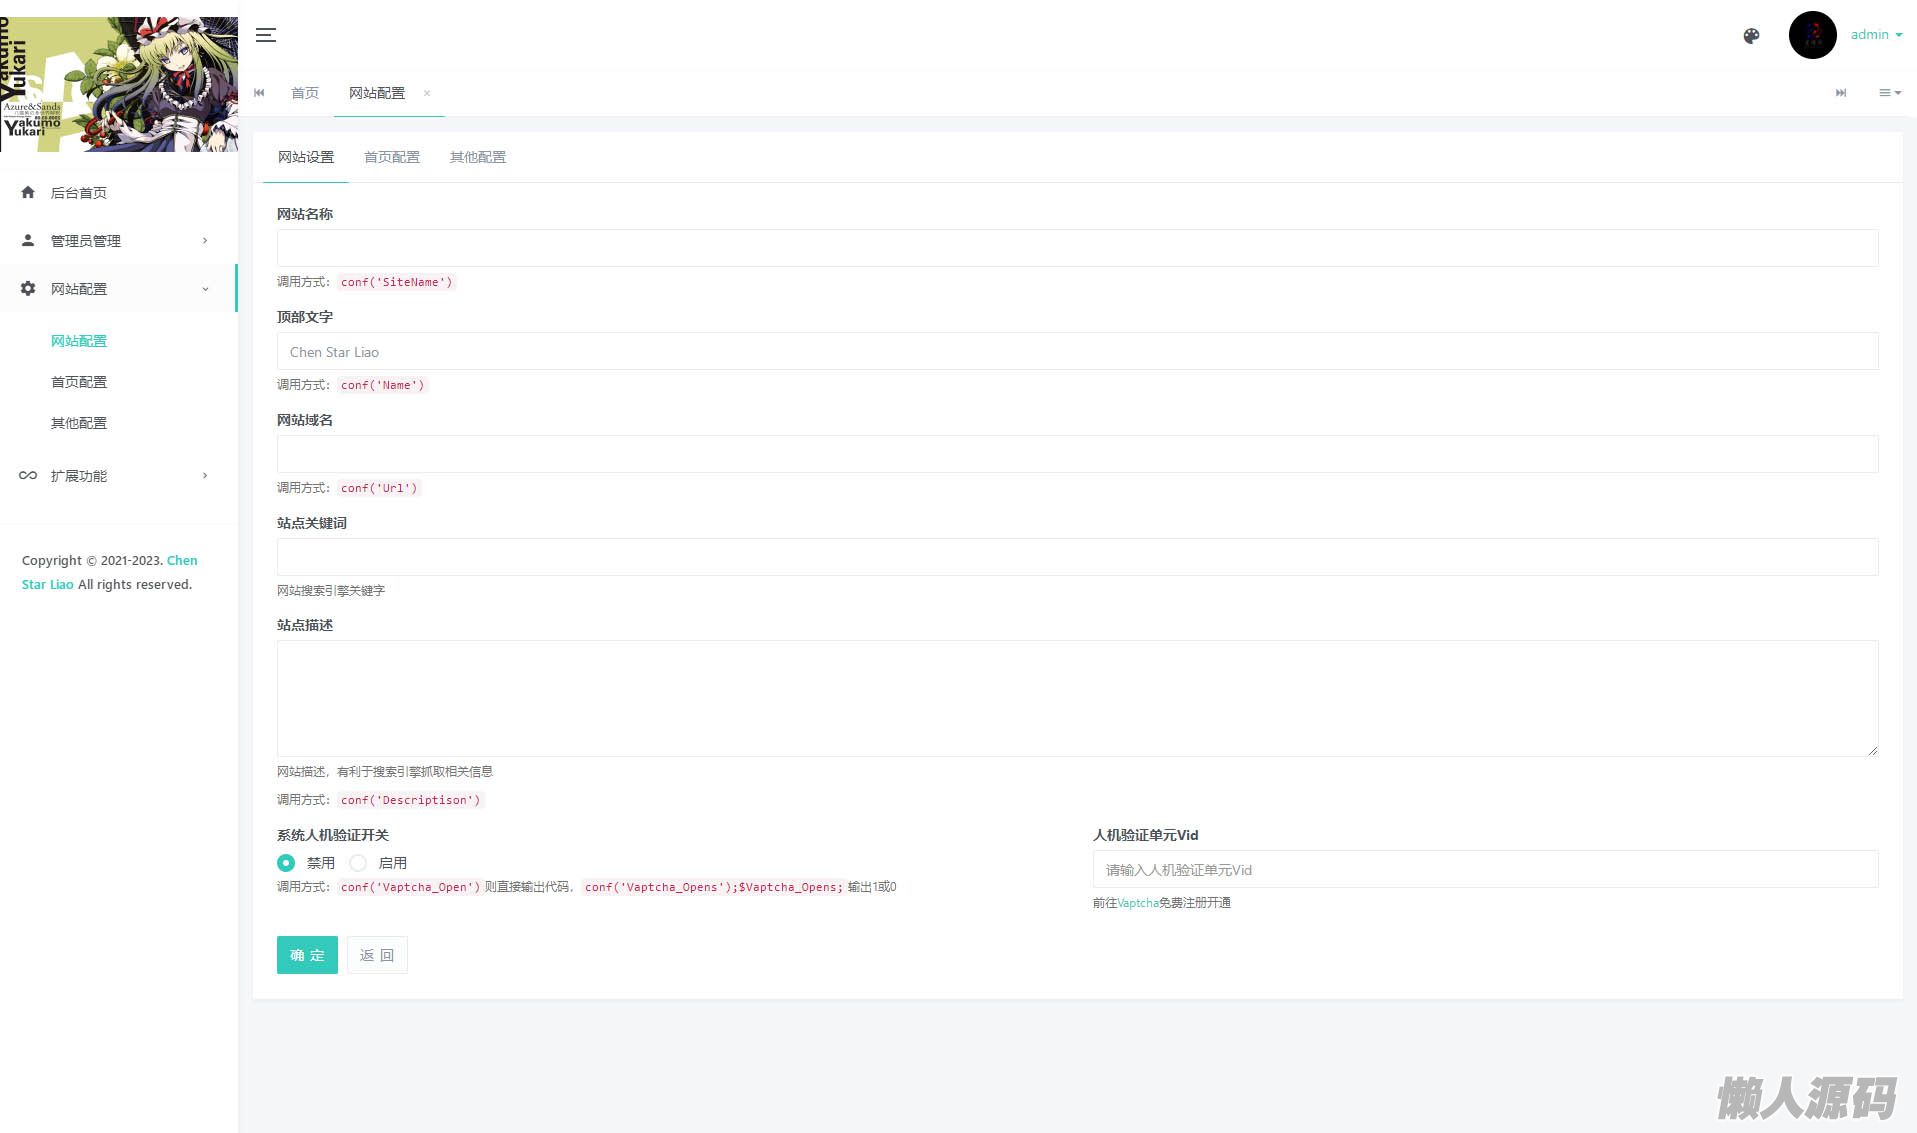
Task: Click the admin avatar image
Action: tap(1812, 35)
